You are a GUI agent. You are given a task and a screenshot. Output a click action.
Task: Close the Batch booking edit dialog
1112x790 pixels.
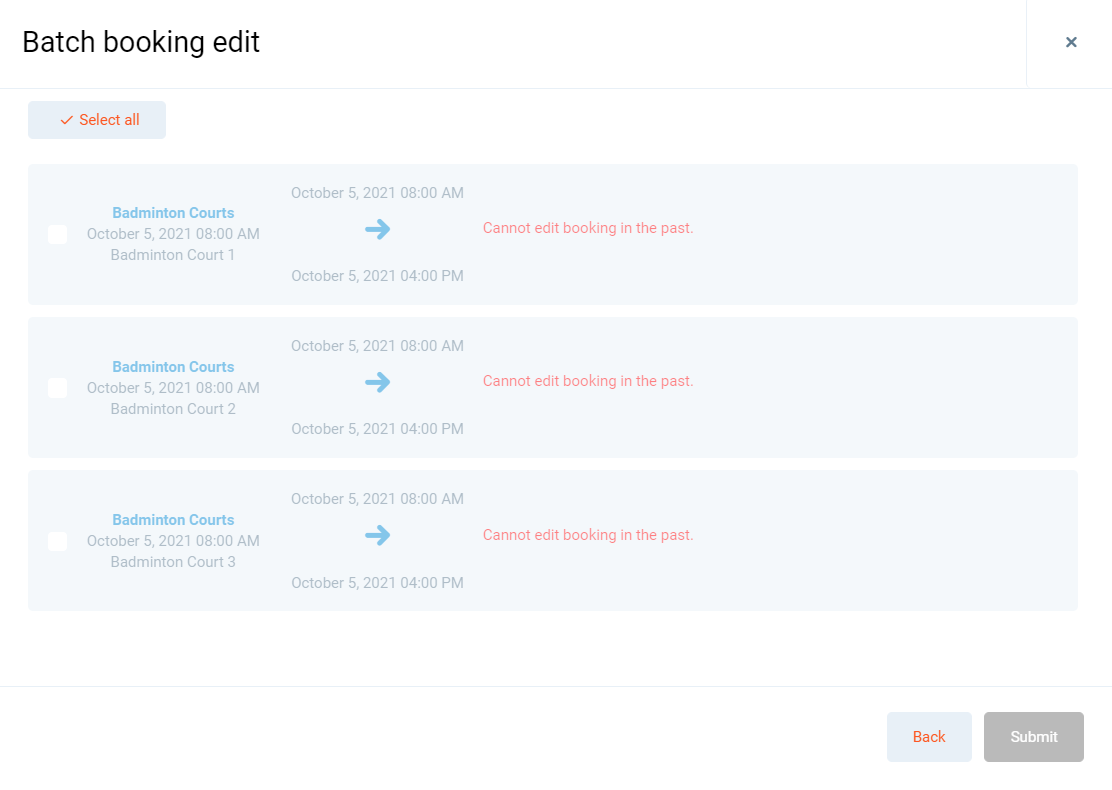tap(1071, 42)
